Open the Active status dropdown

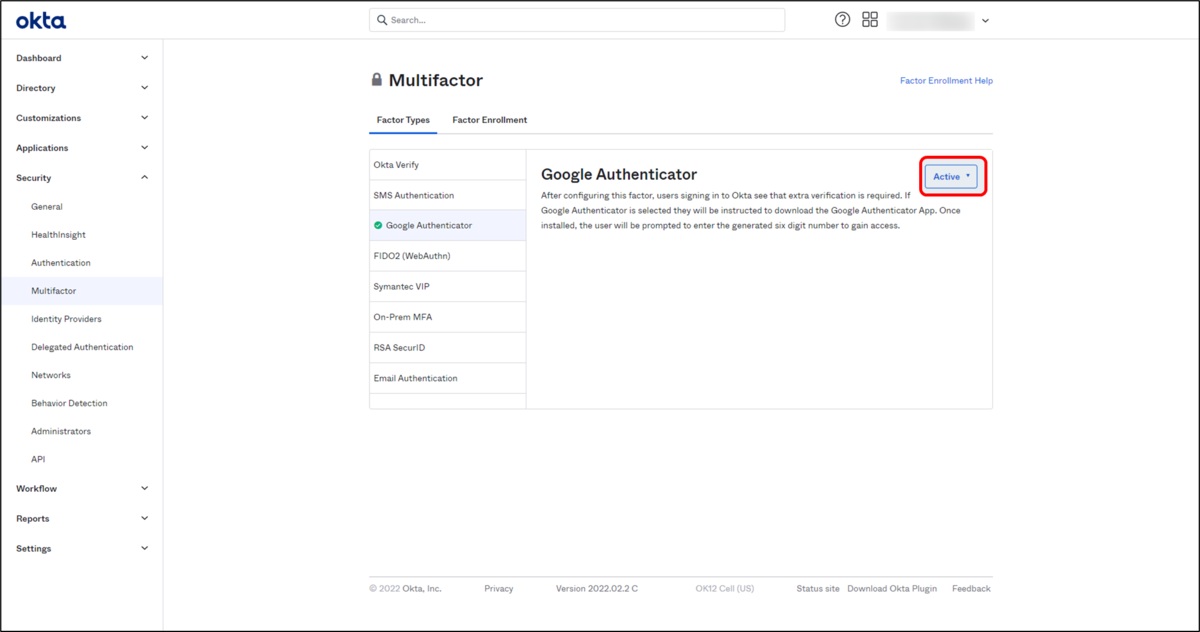coord(951,177)
